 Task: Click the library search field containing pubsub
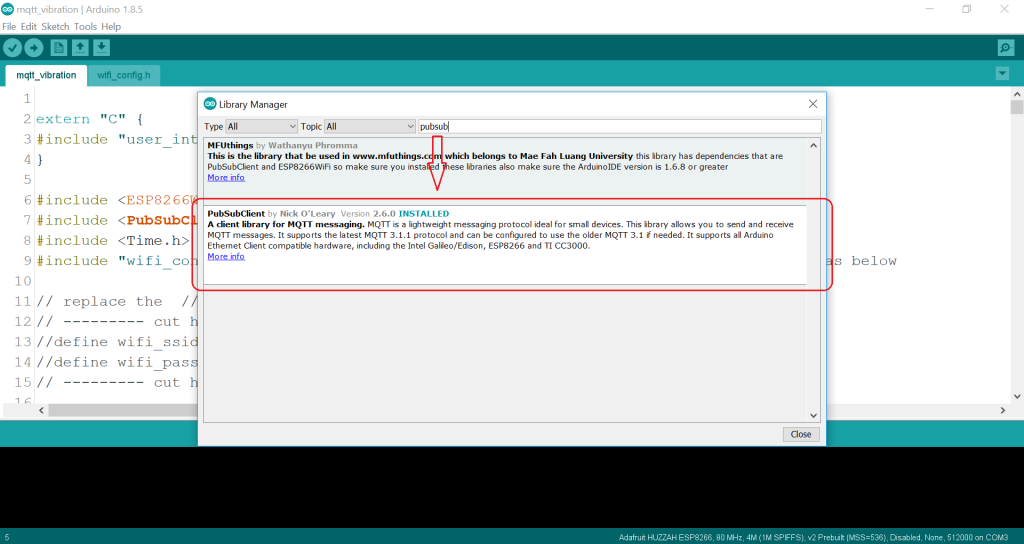(618, 127)
